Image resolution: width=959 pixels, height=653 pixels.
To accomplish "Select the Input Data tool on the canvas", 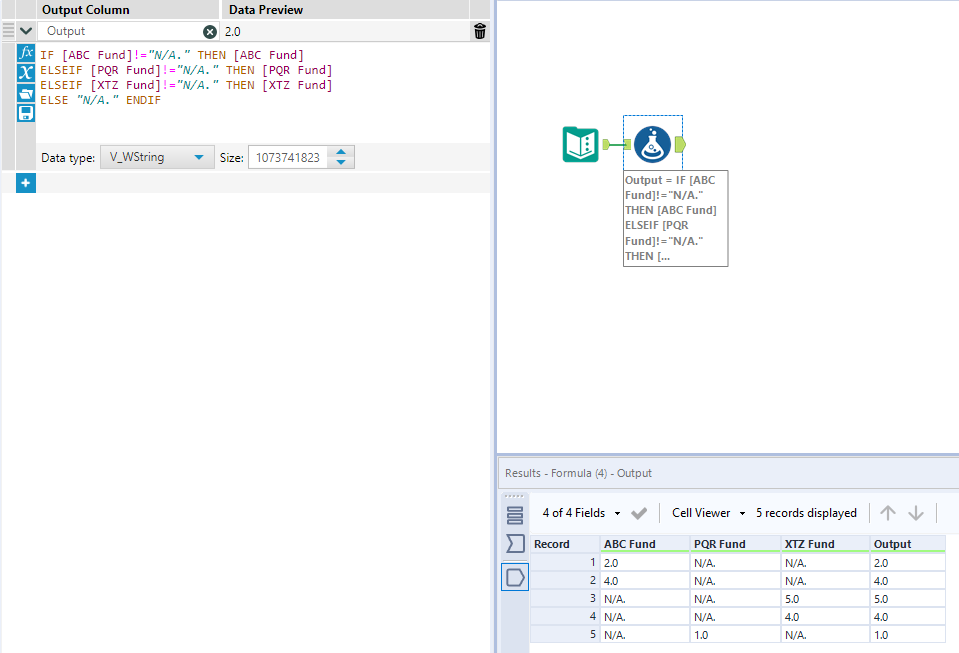I will coord(580,143).
